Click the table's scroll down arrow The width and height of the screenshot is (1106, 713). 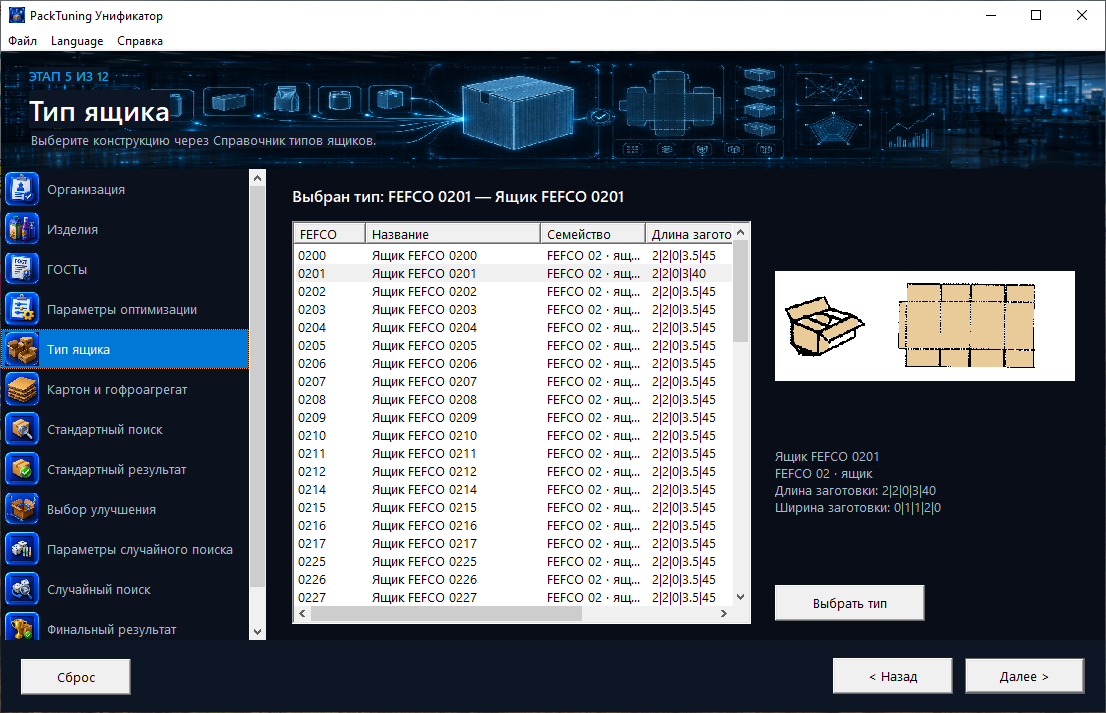[741, 597]
